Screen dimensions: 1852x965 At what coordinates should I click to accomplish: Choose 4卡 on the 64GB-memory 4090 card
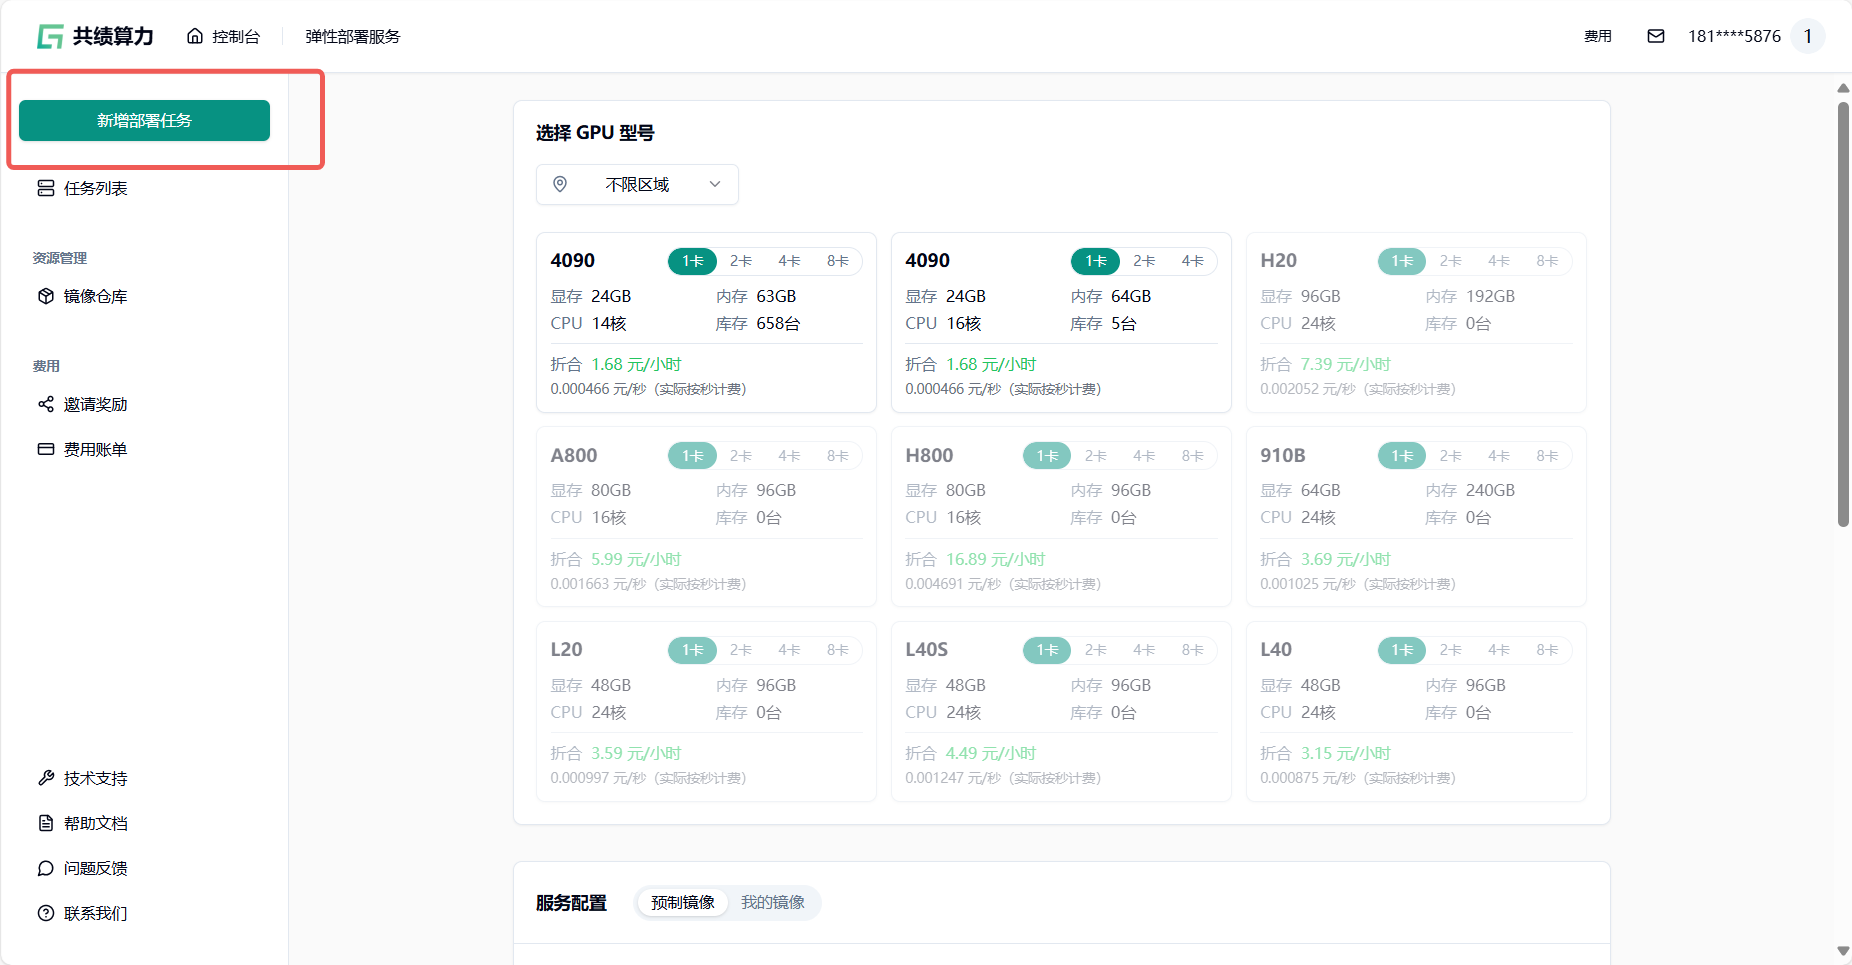point(1192,261)
